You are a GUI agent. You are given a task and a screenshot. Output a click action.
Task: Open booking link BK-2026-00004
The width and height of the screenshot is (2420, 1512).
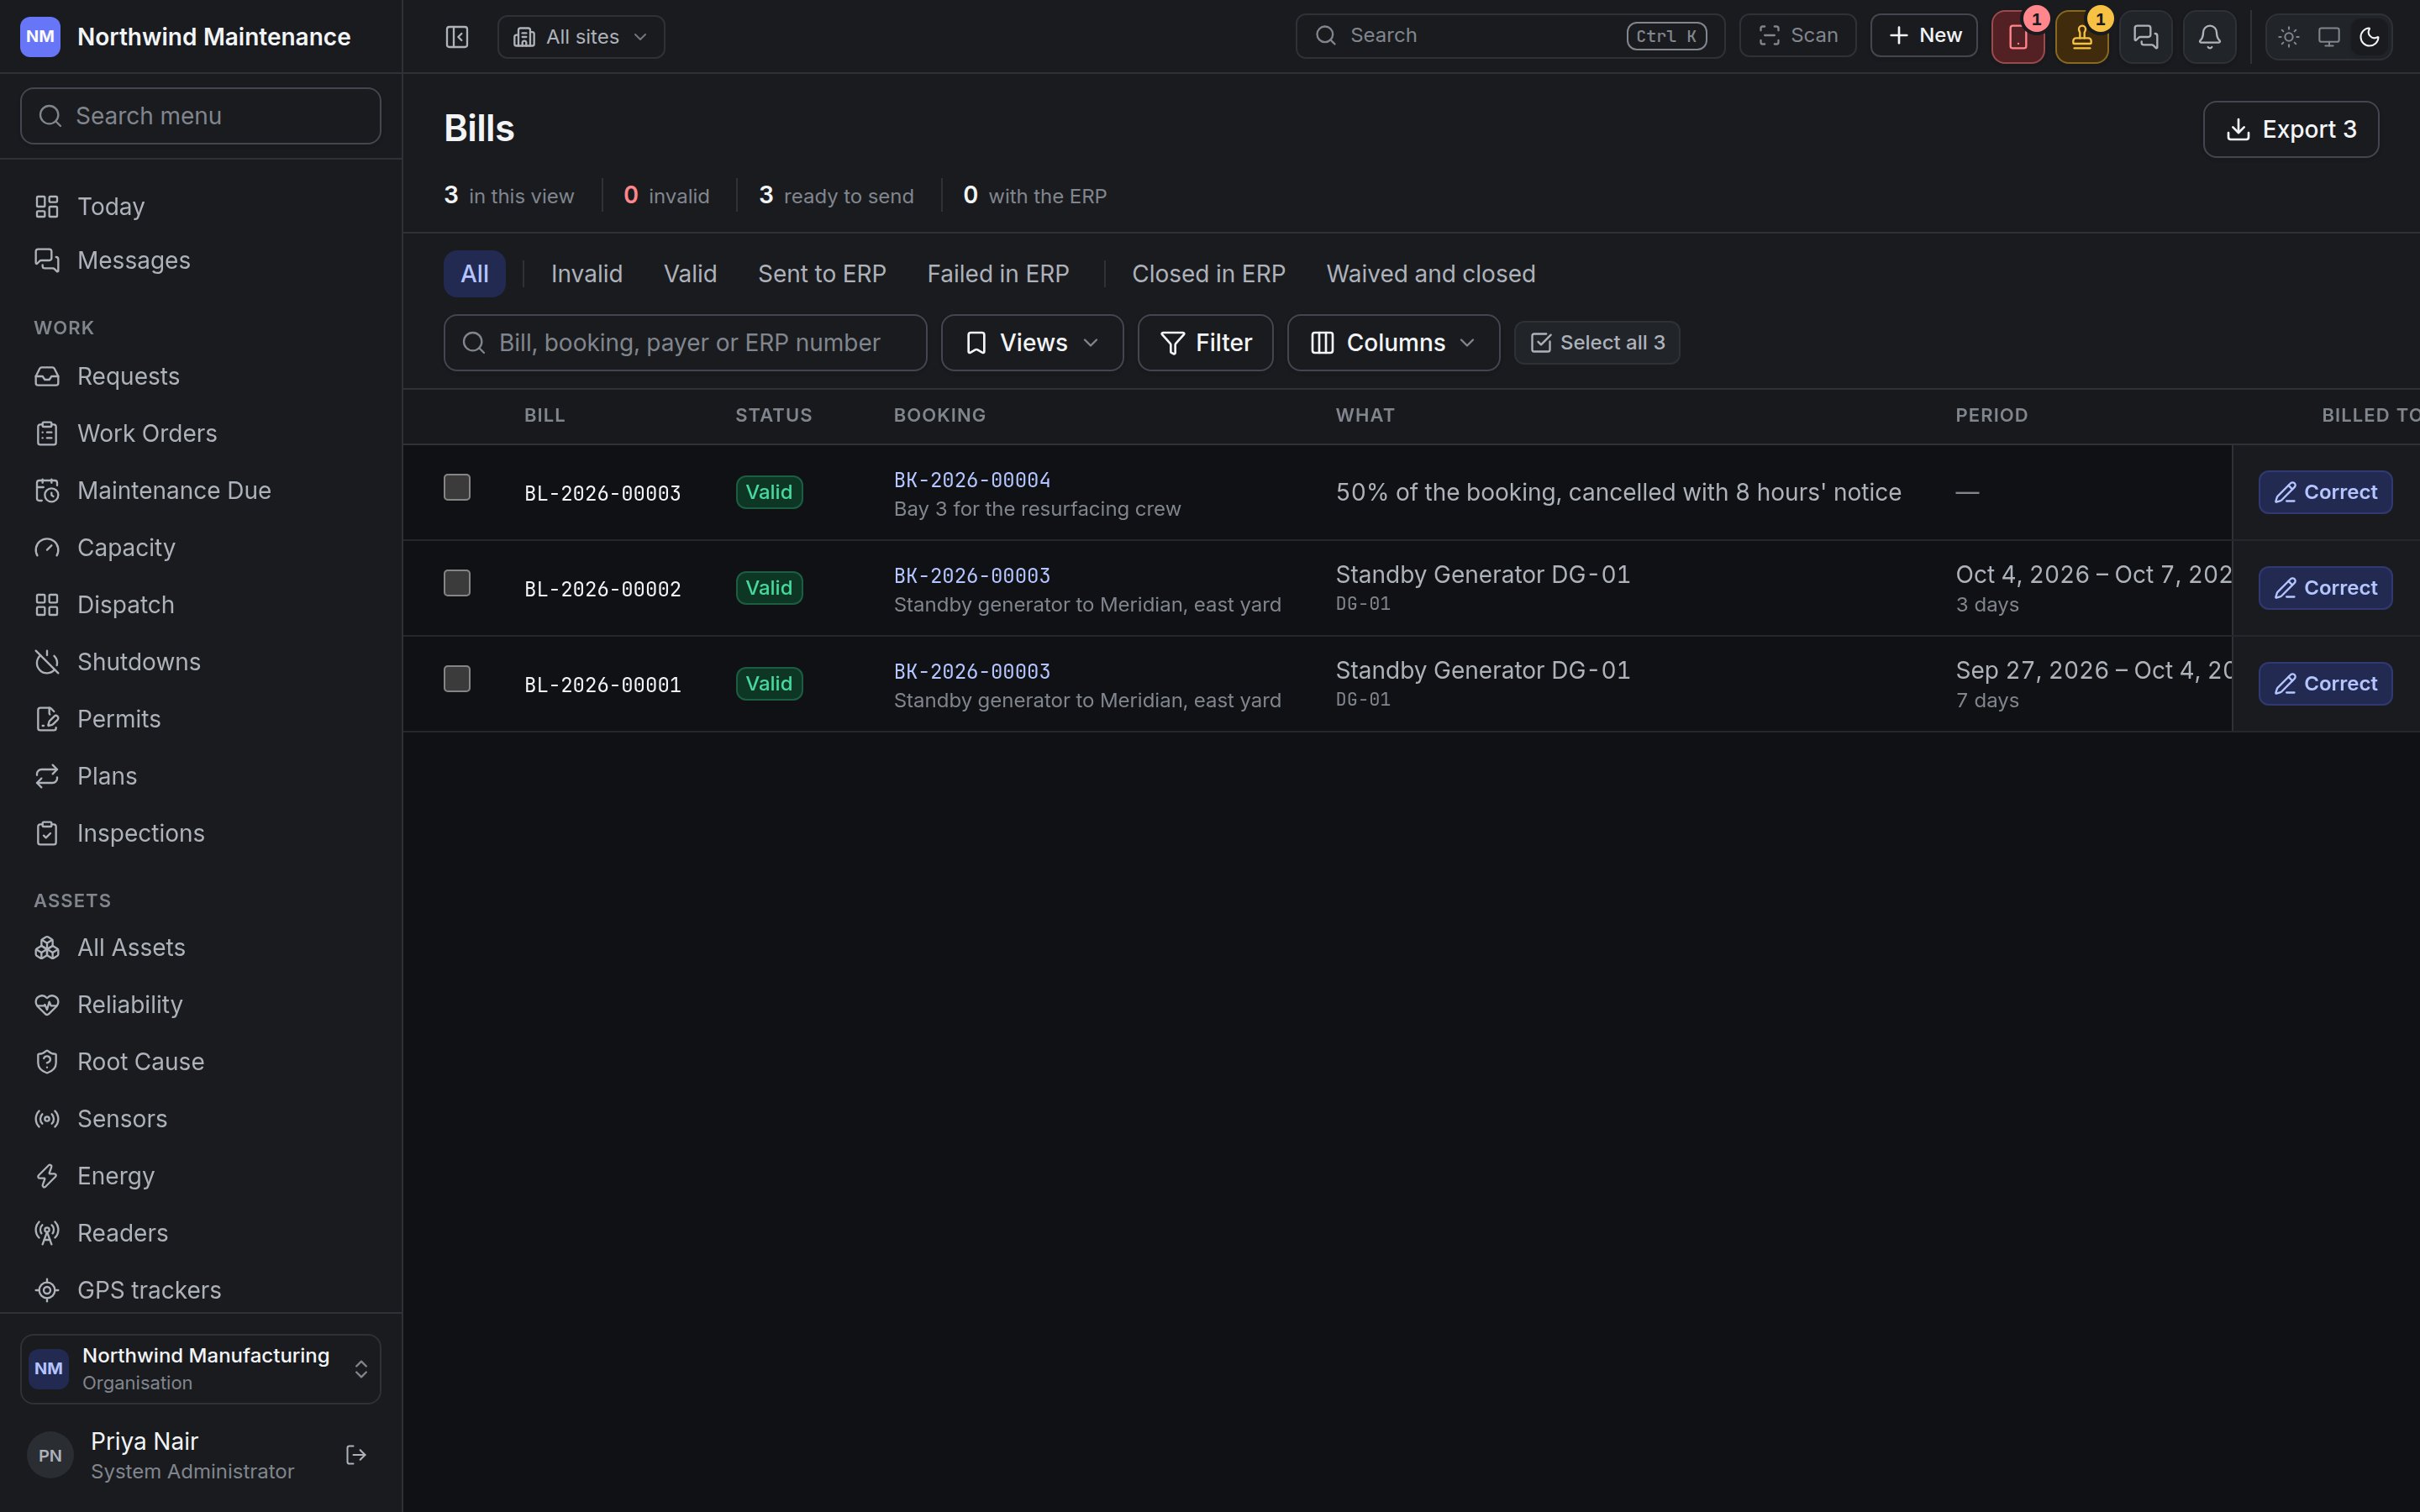pos(972,480)
